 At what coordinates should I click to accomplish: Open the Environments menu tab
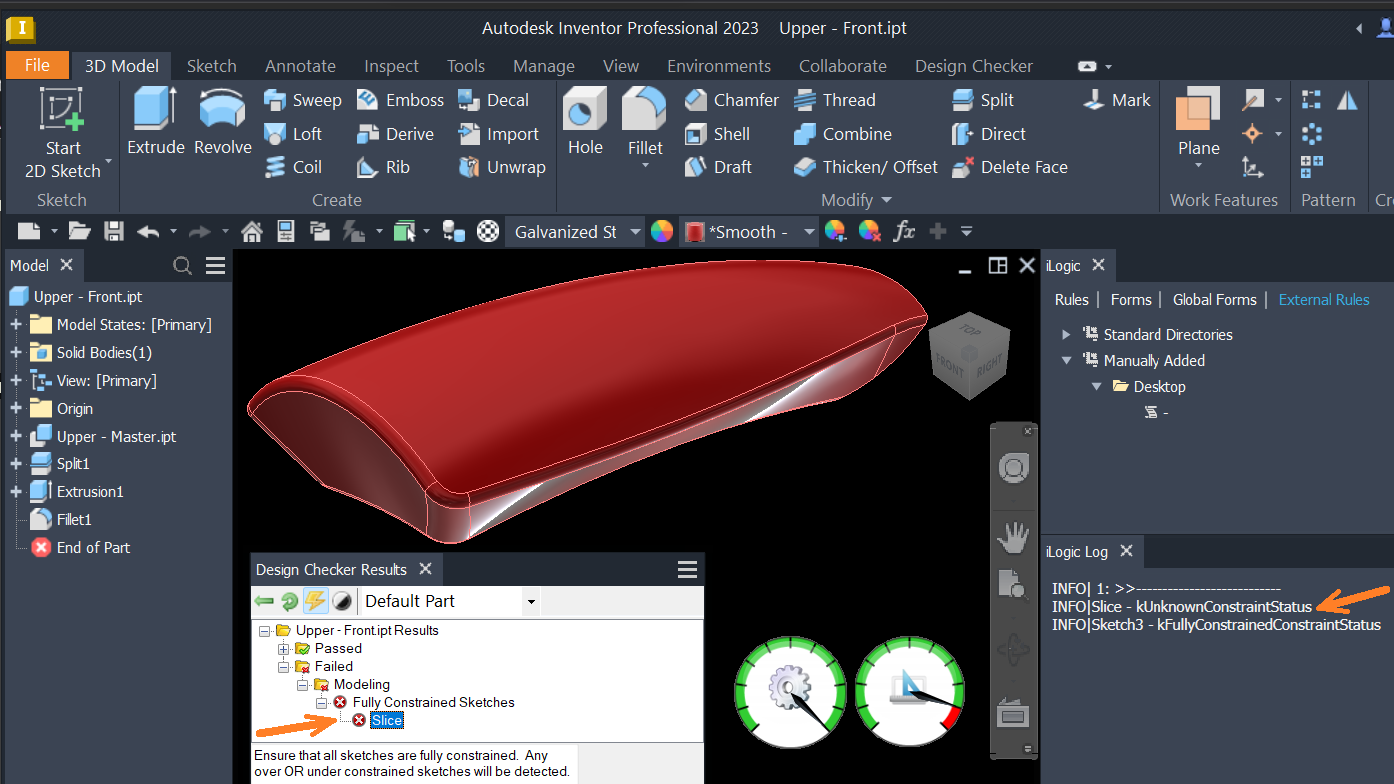(719, 65)
